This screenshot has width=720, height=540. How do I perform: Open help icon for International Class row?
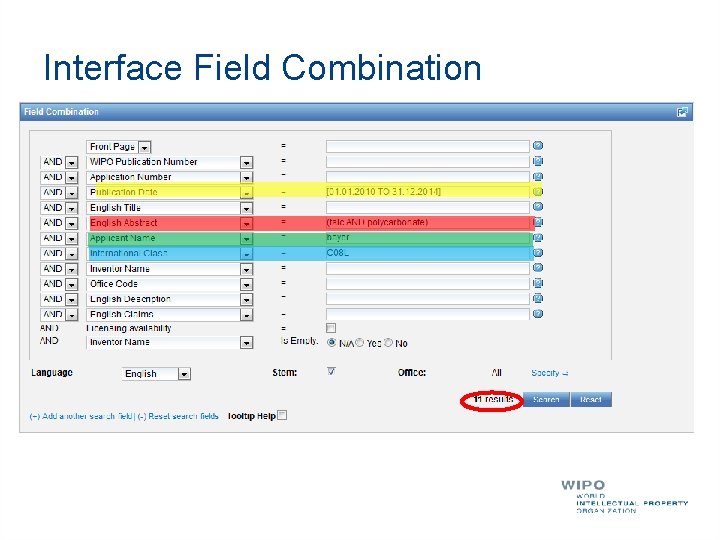538,253
